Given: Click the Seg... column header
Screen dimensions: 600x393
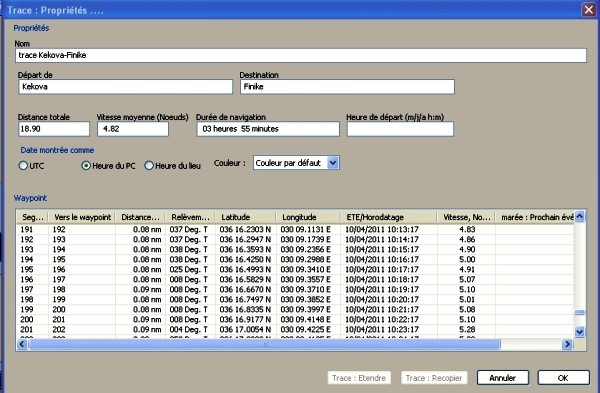Looking at the screenshot, I should point(33,217).
